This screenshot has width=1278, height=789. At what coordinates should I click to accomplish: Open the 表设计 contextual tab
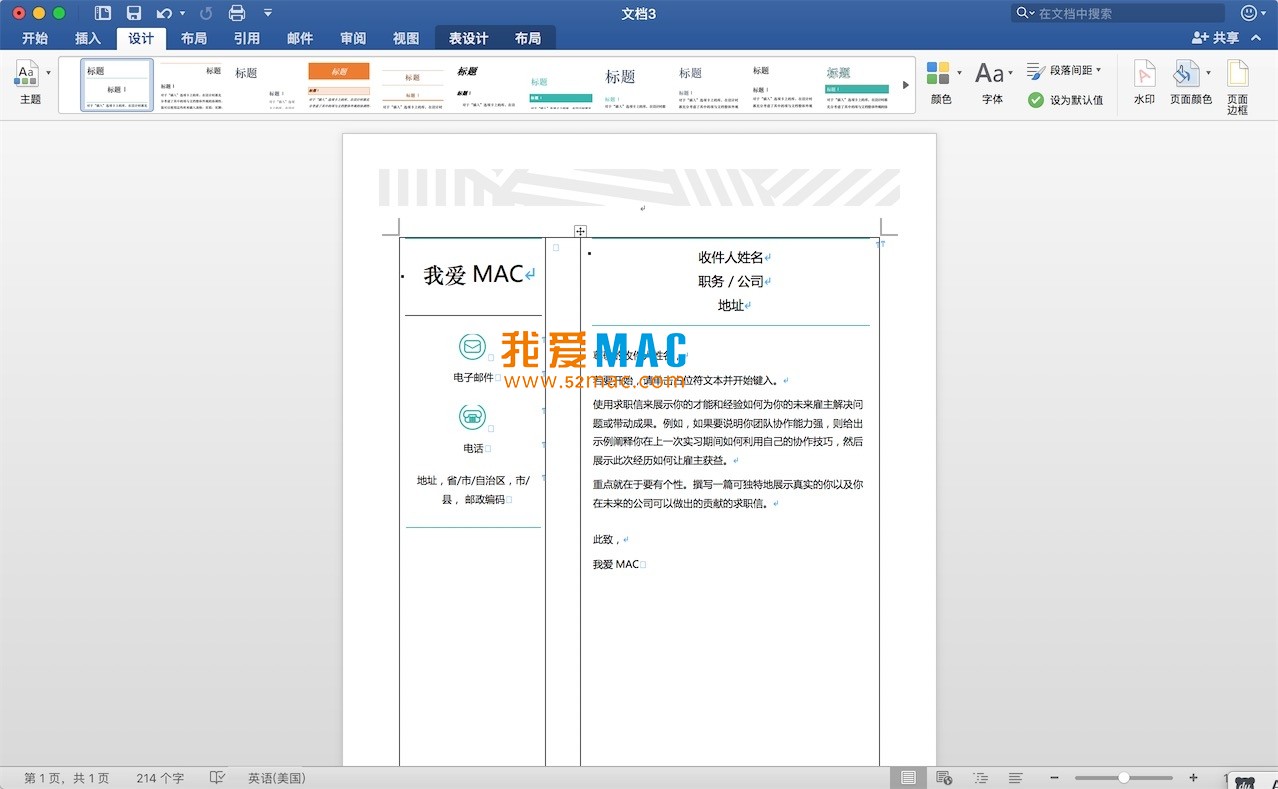[468, 38]
